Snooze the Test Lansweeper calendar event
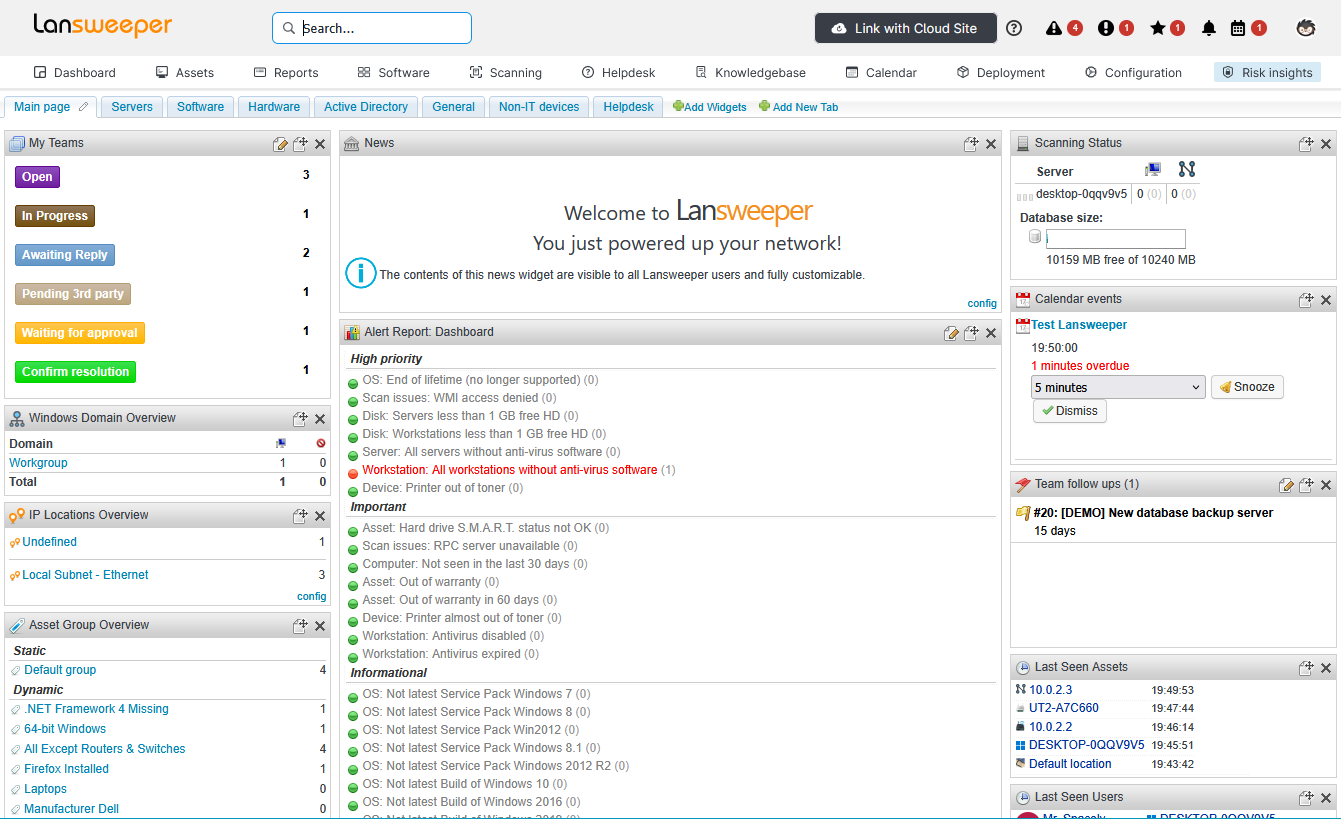Screen dimensions: 1341x819 [x=1246, y=387]
